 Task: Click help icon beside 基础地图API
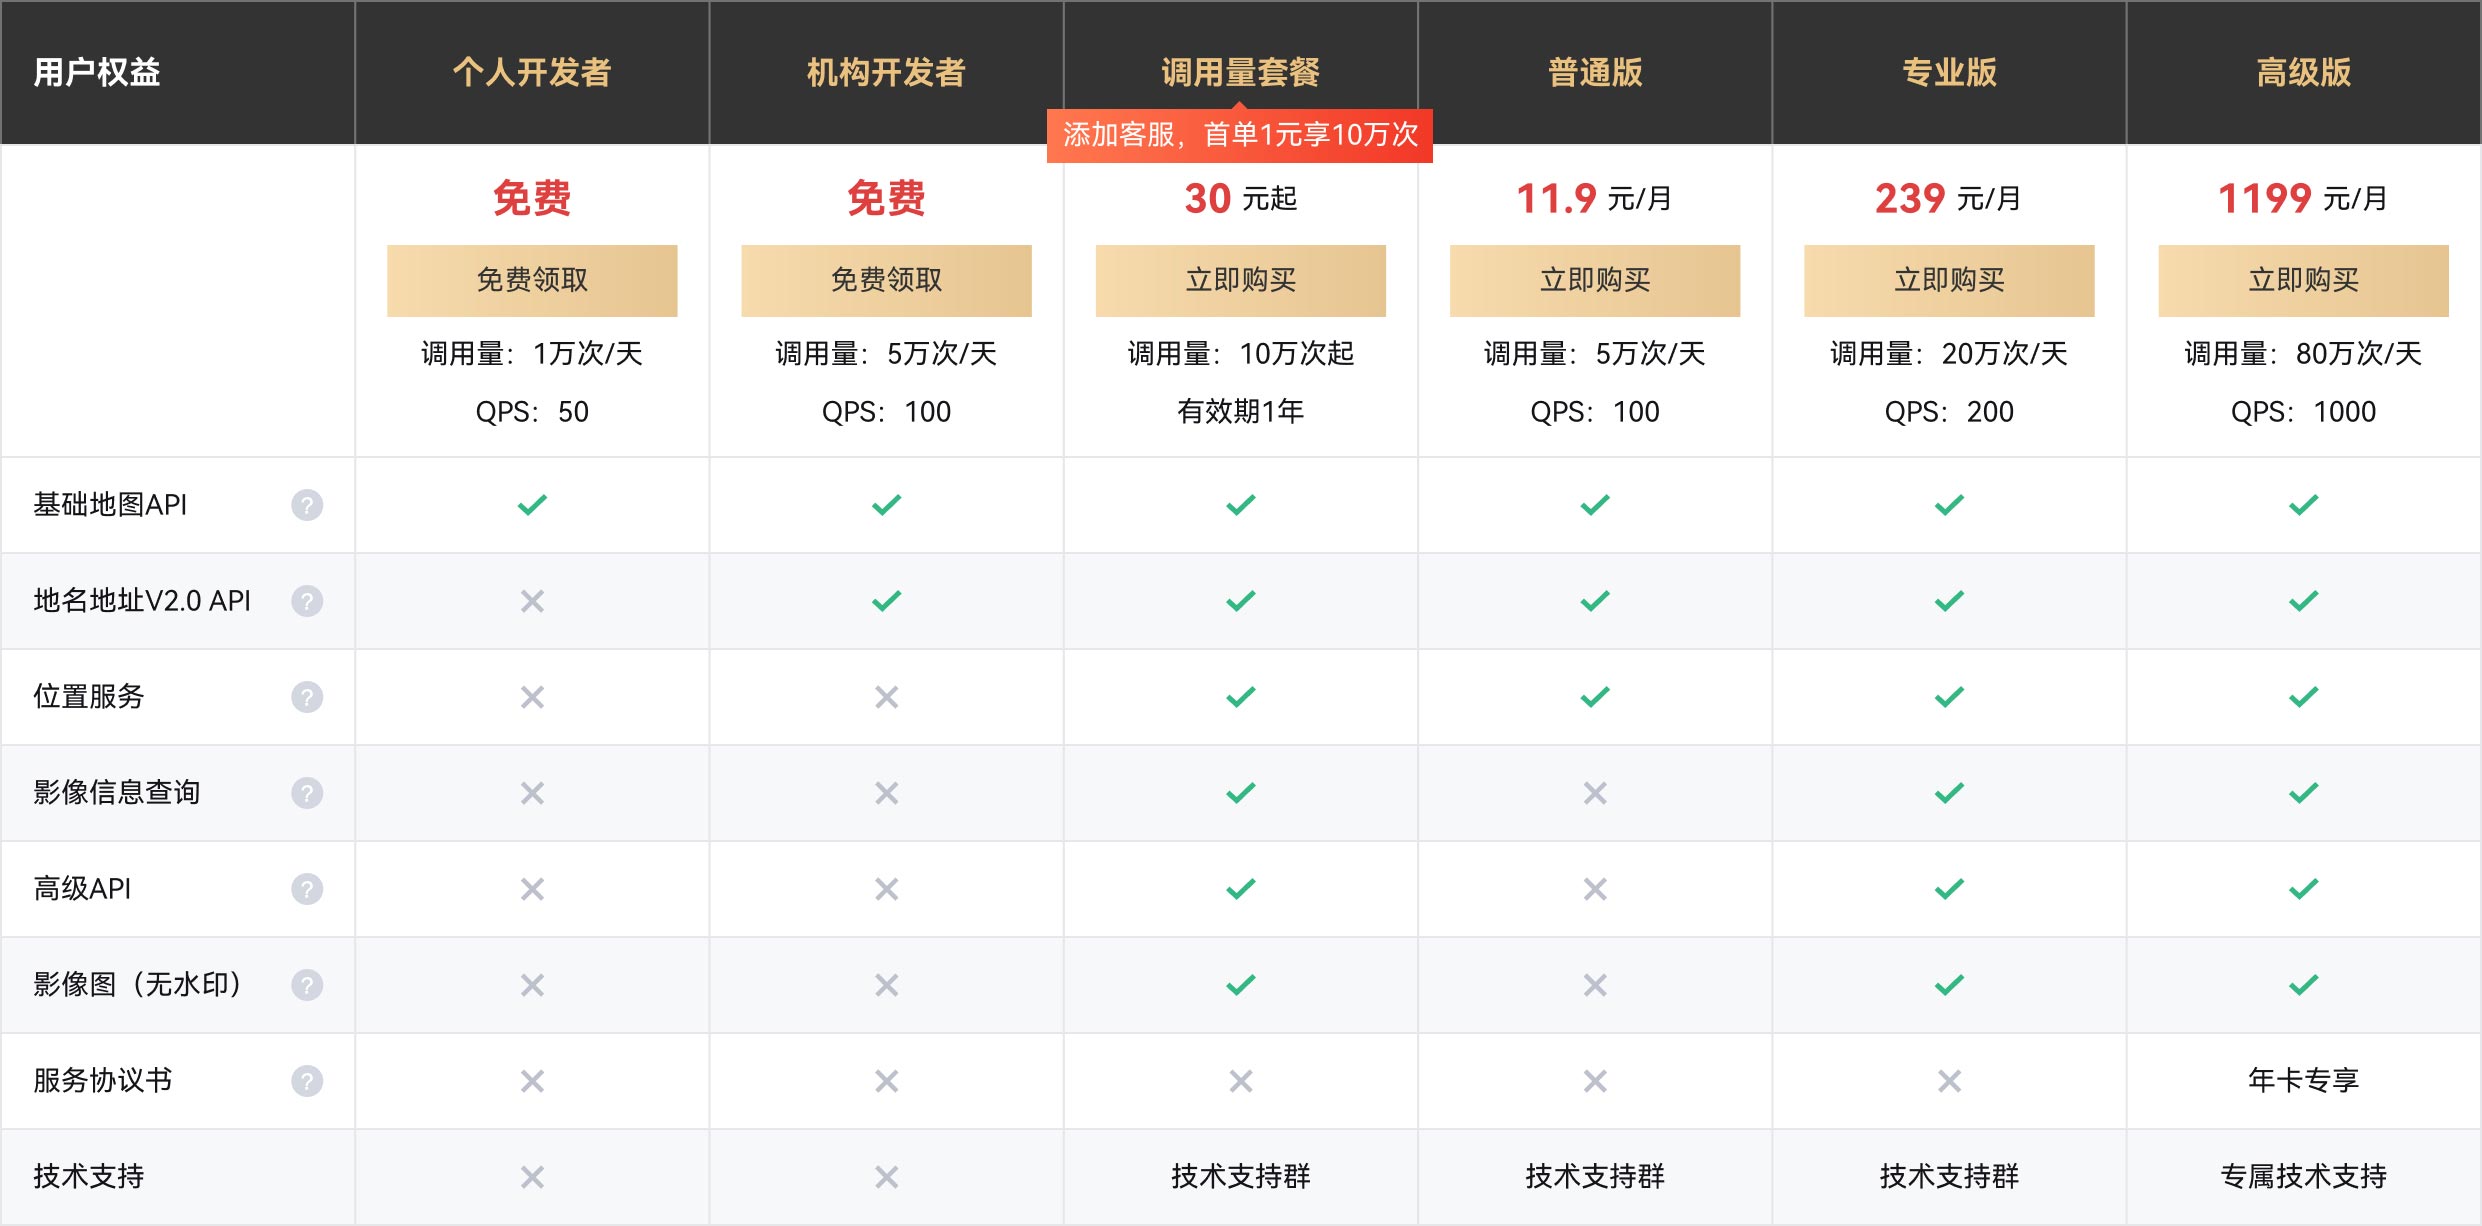click(307, 505)
